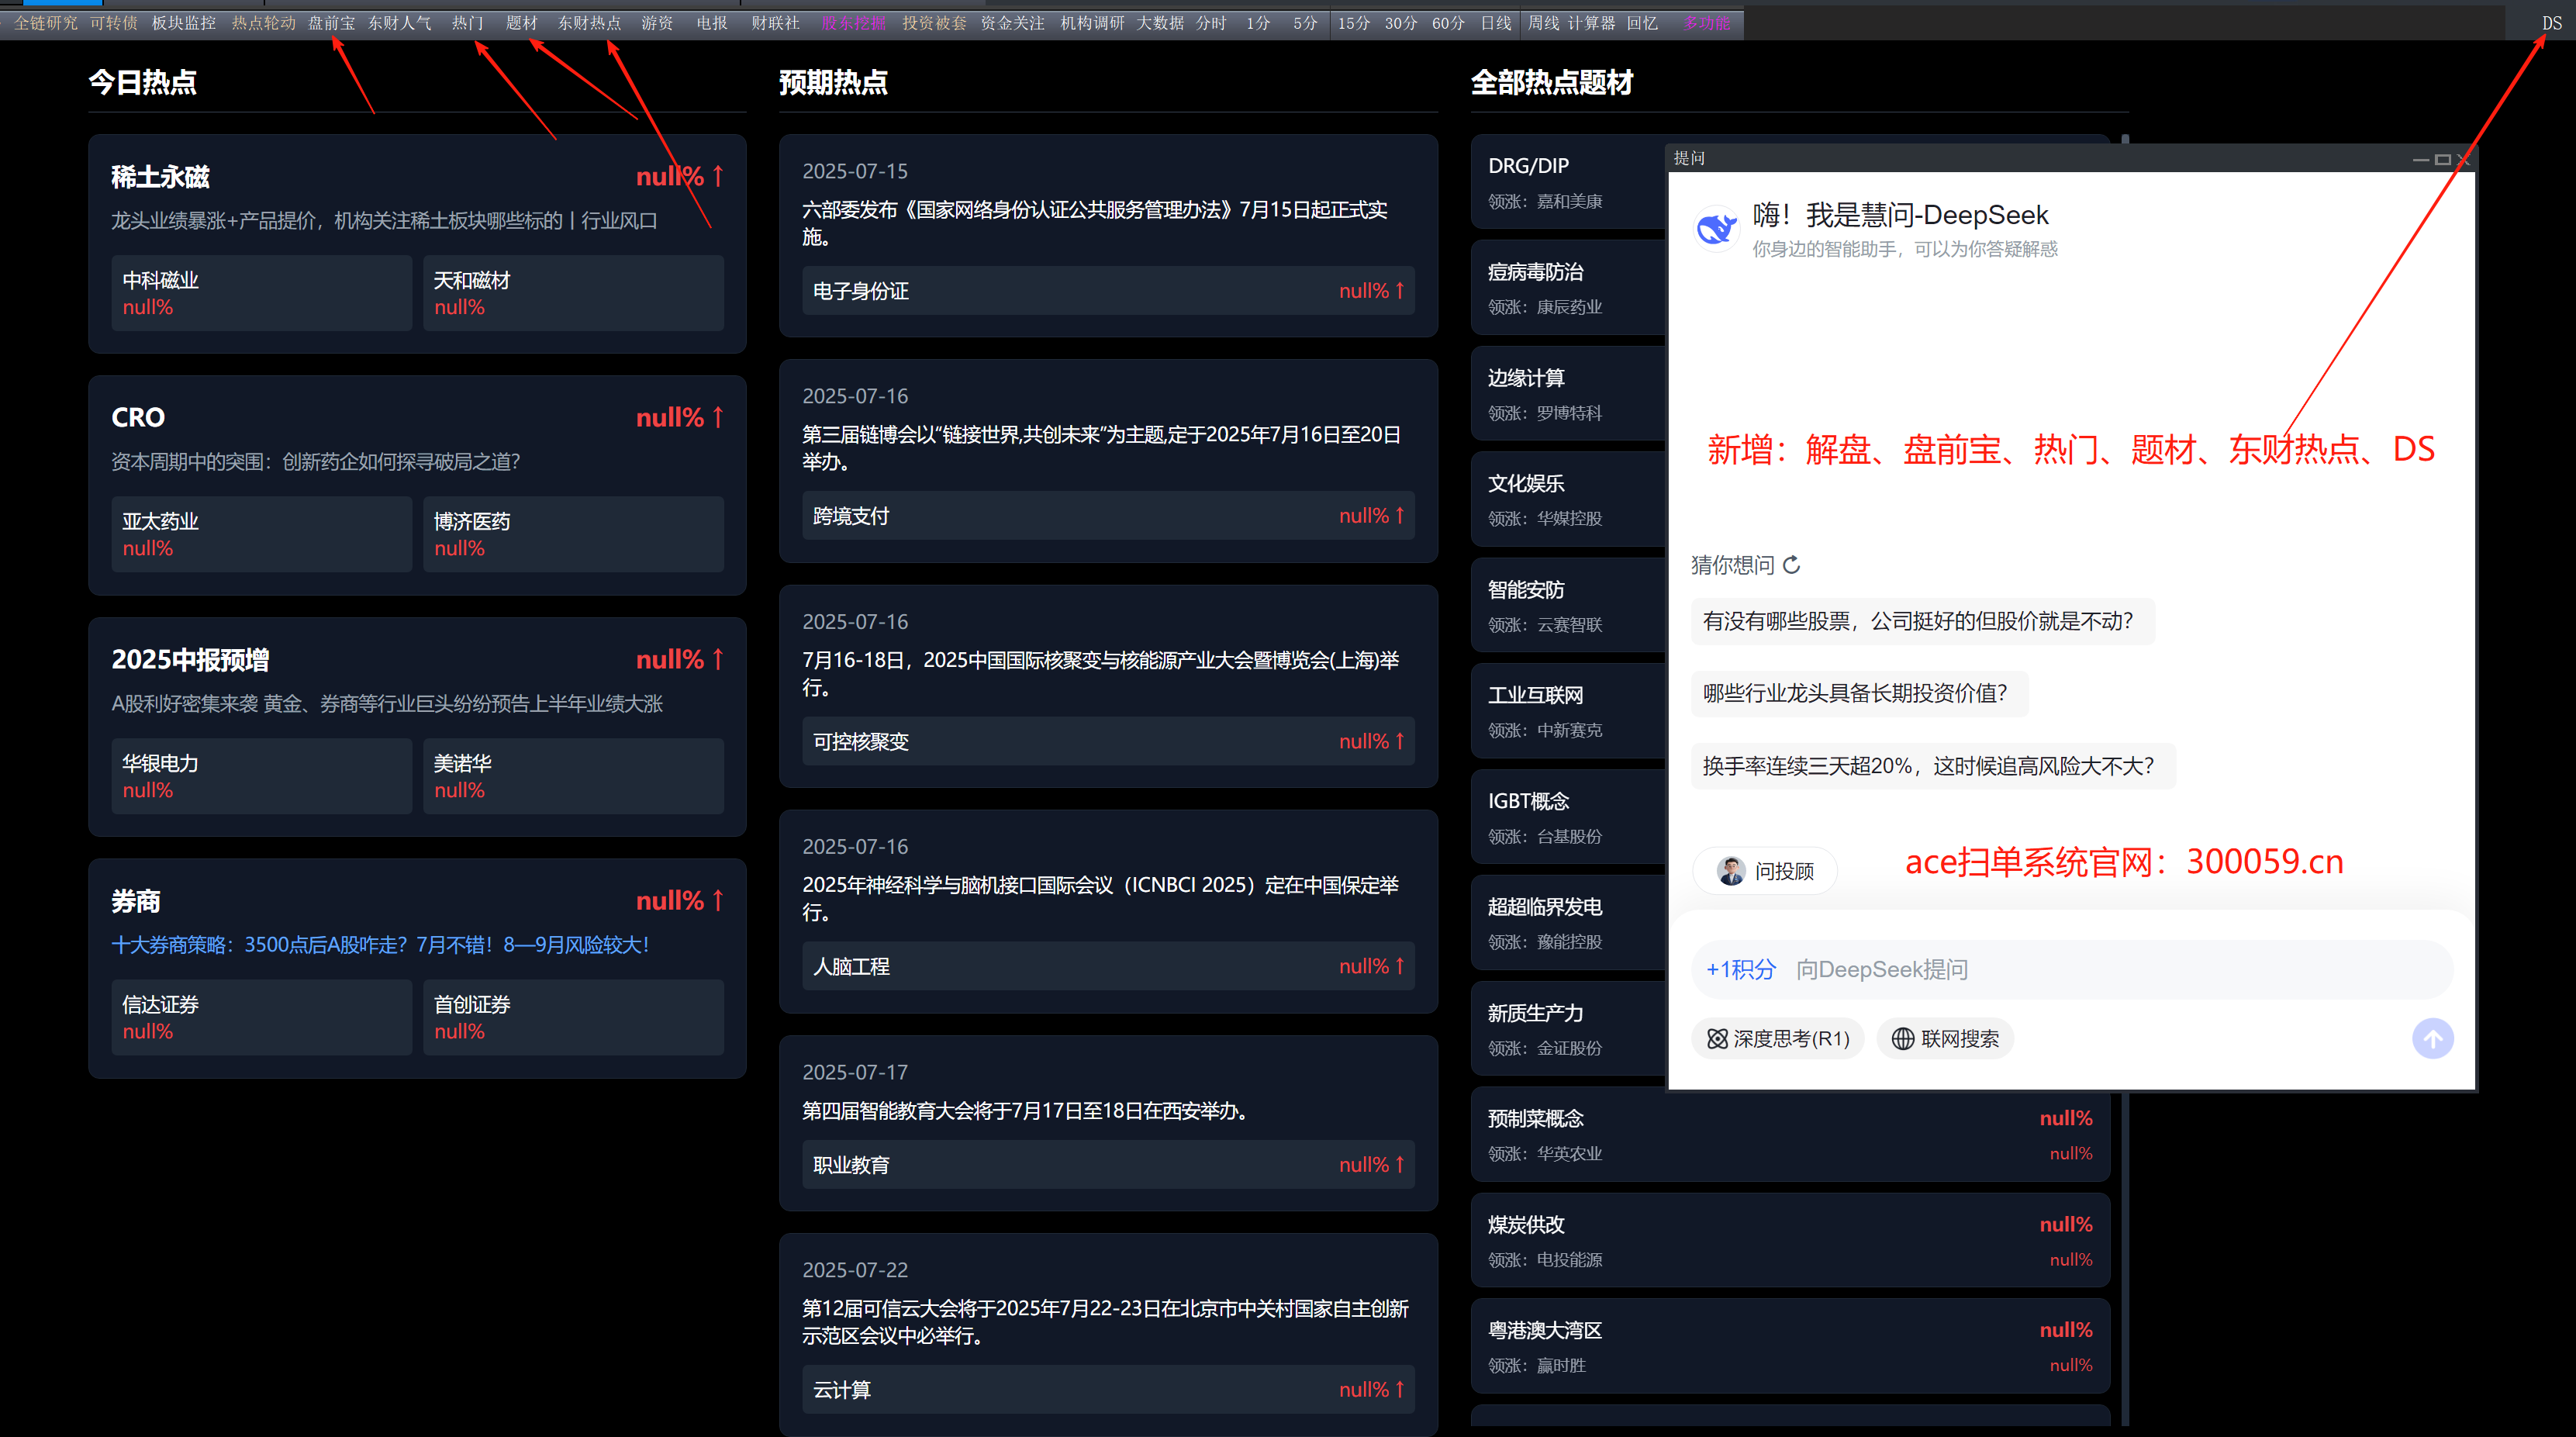
Task: Open the 回忆 tool
Action: (1642, 23)
